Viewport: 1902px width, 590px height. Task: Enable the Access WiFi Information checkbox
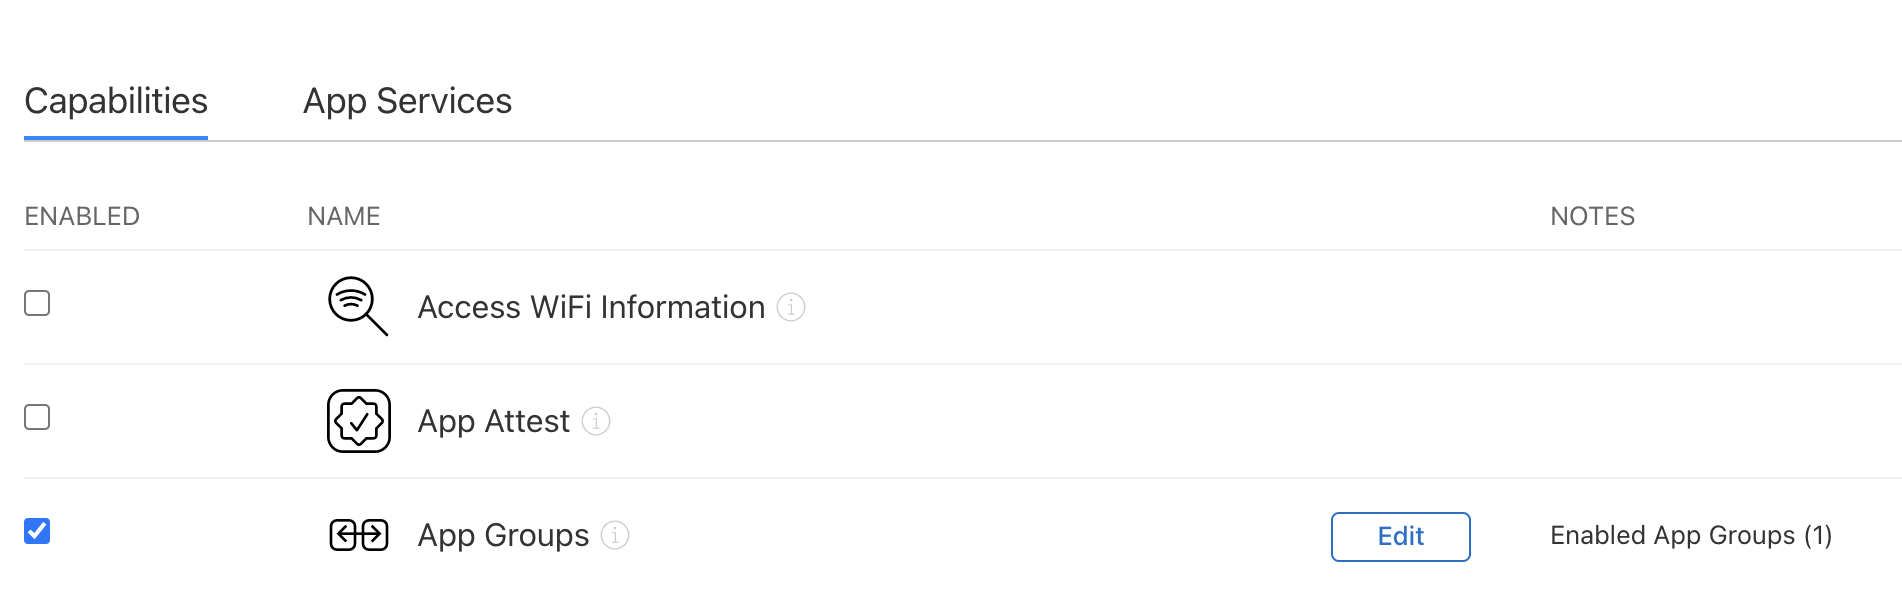click(x=37, y=303)
